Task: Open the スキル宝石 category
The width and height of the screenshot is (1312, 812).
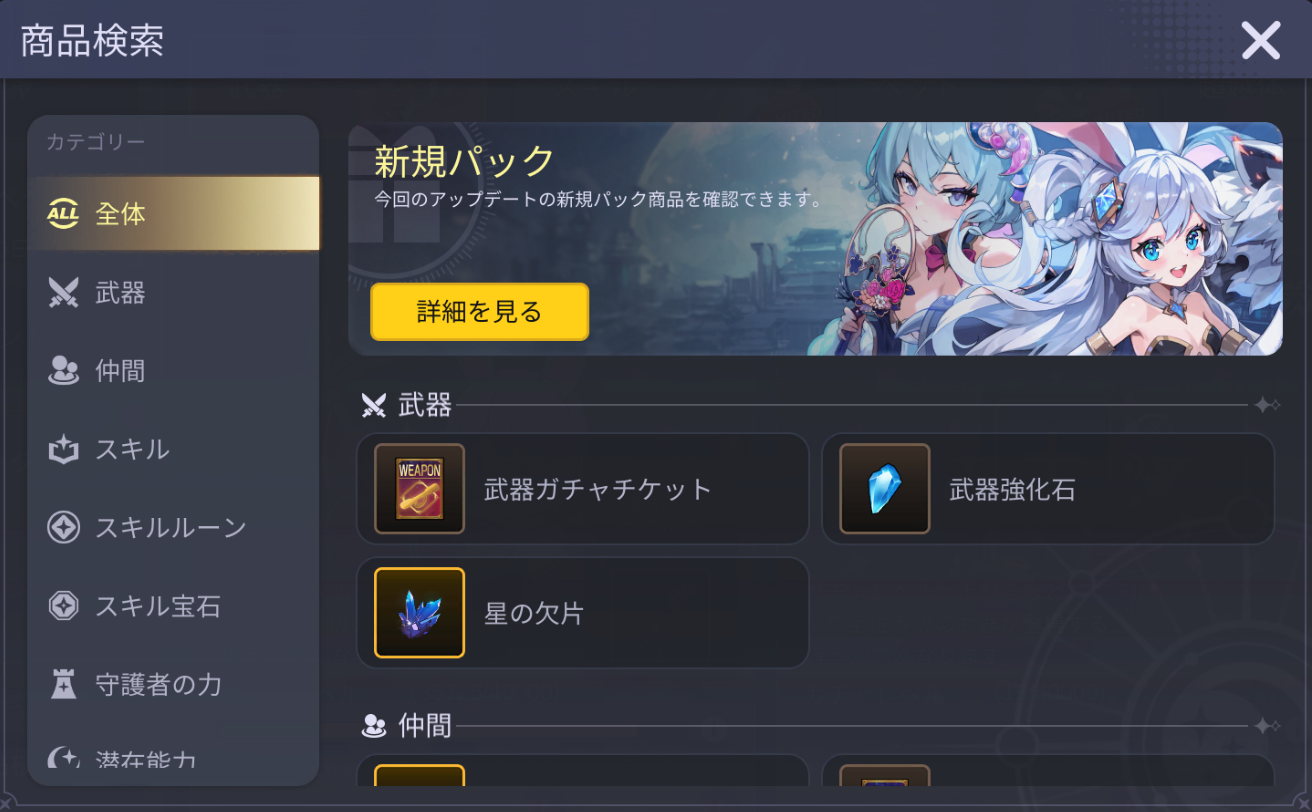Action: point(174,606)
